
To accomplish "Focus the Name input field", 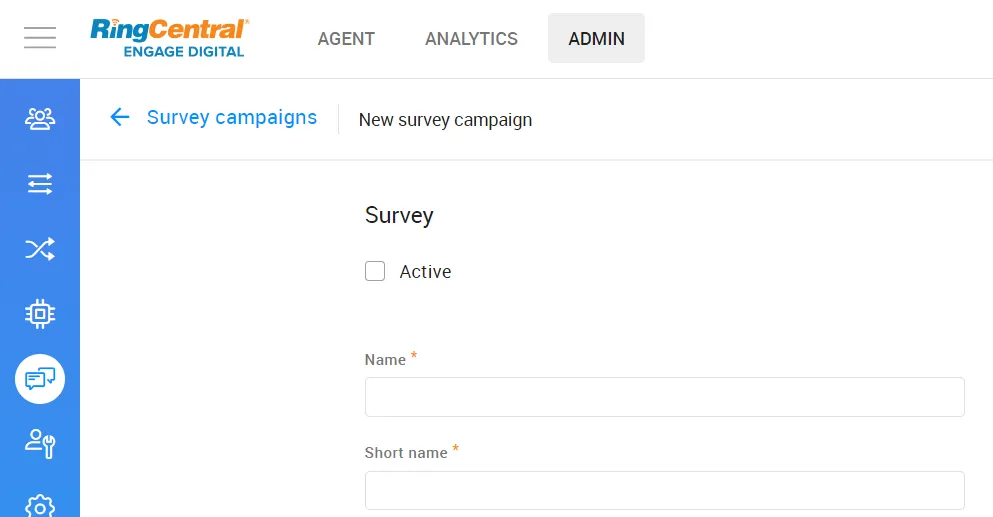I will pos(664,397).
